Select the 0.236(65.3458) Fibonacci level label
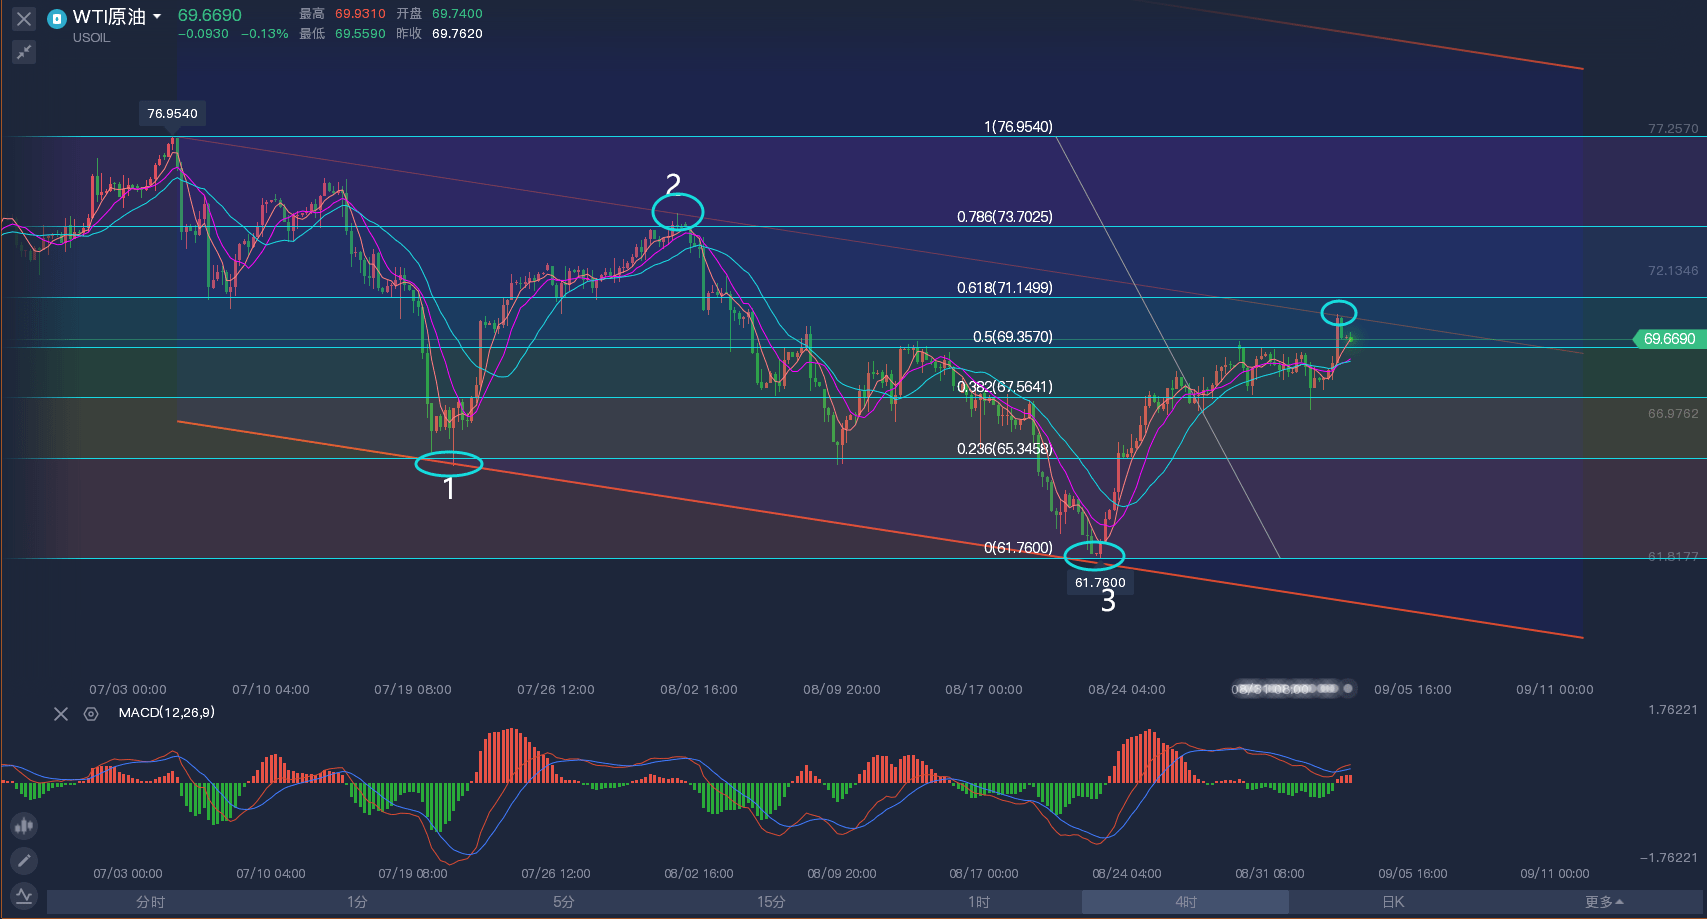Viewport: 1707px width, 919px height. pos(1004,449)
